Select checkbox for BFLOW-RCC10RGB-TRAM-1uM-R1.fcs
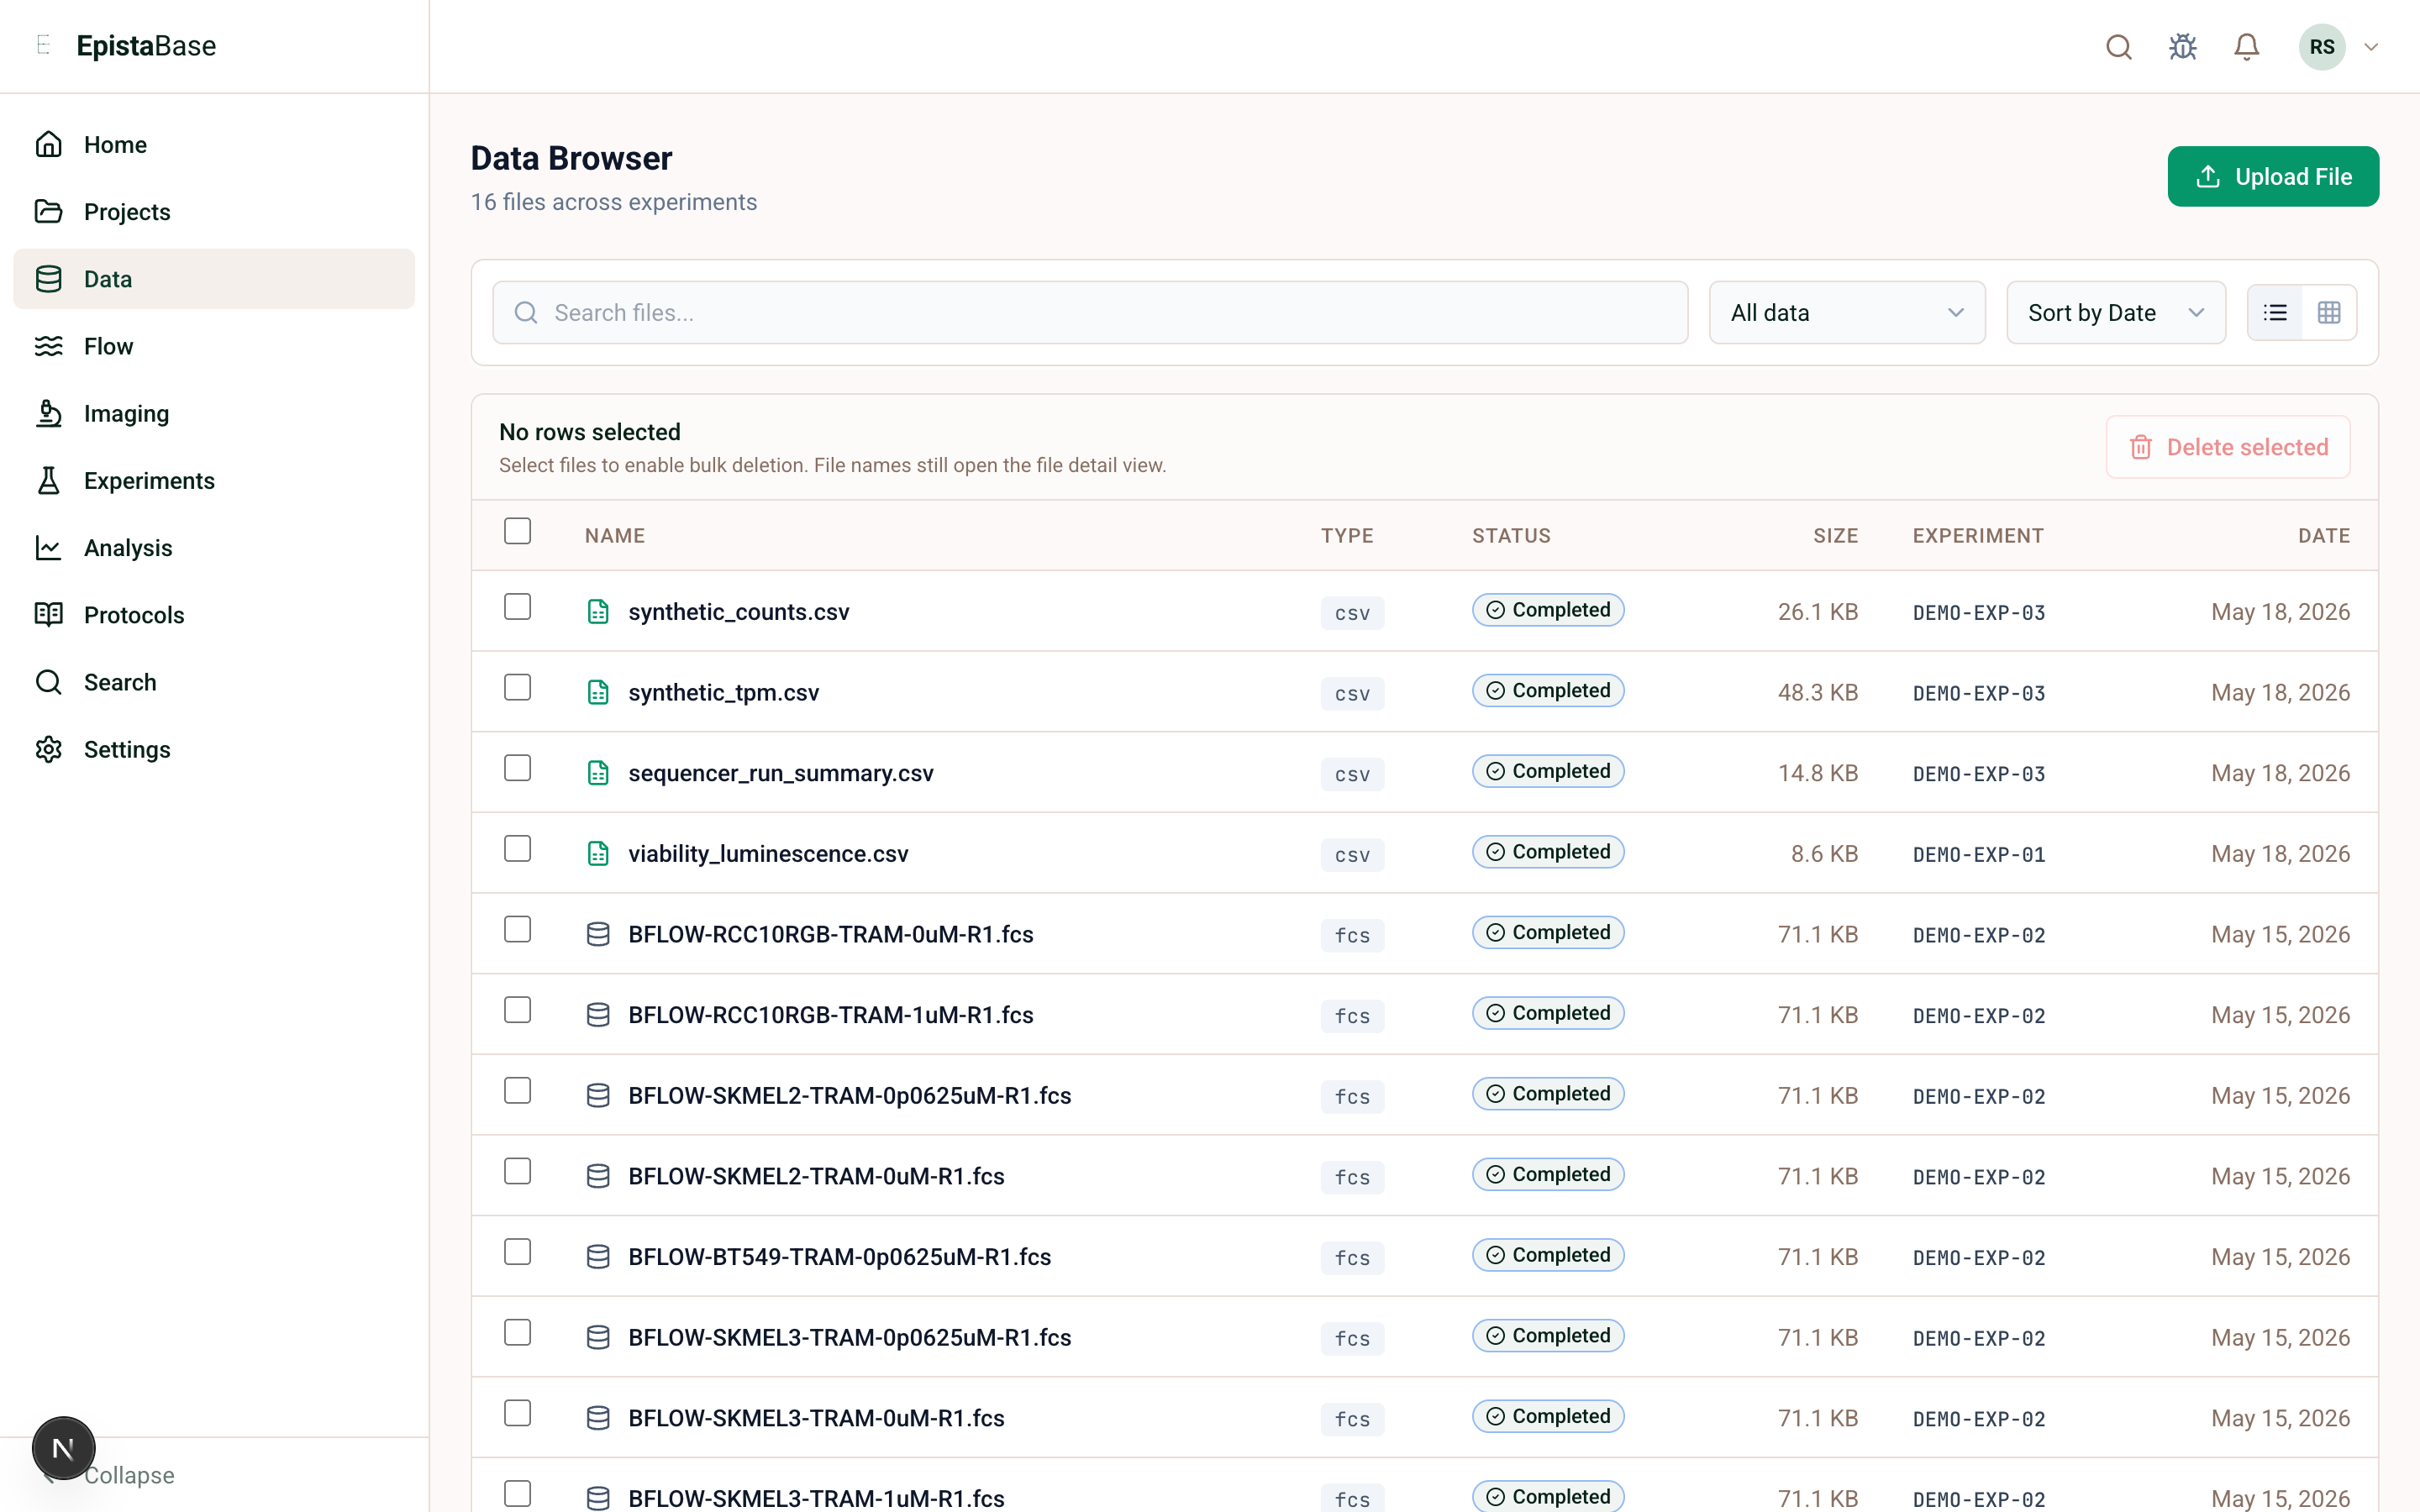Viewport: 2420px width, 1512px height. [517, 1010]
